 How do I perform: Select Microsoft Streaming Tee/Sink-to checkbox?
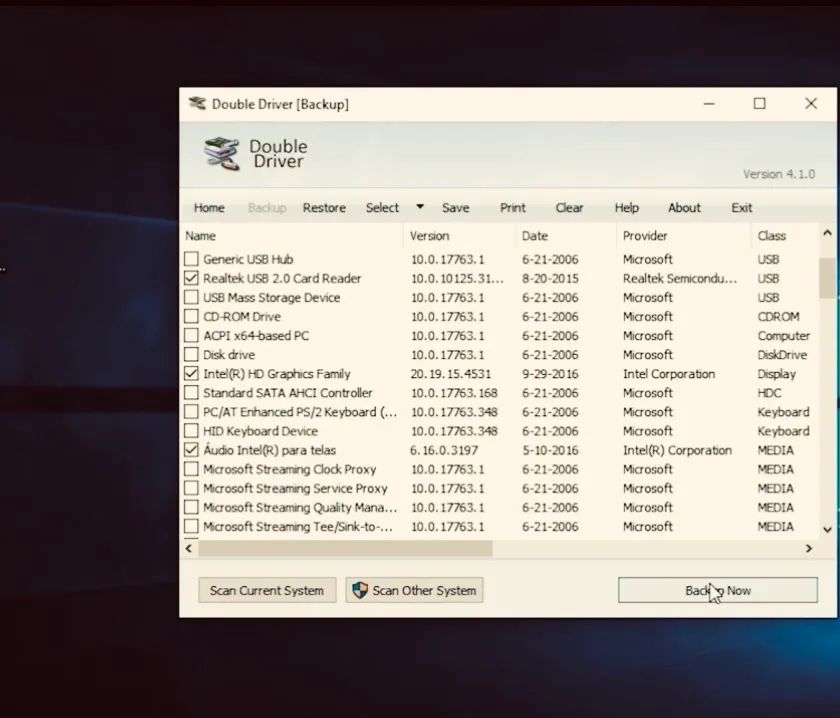pos(191,526)
